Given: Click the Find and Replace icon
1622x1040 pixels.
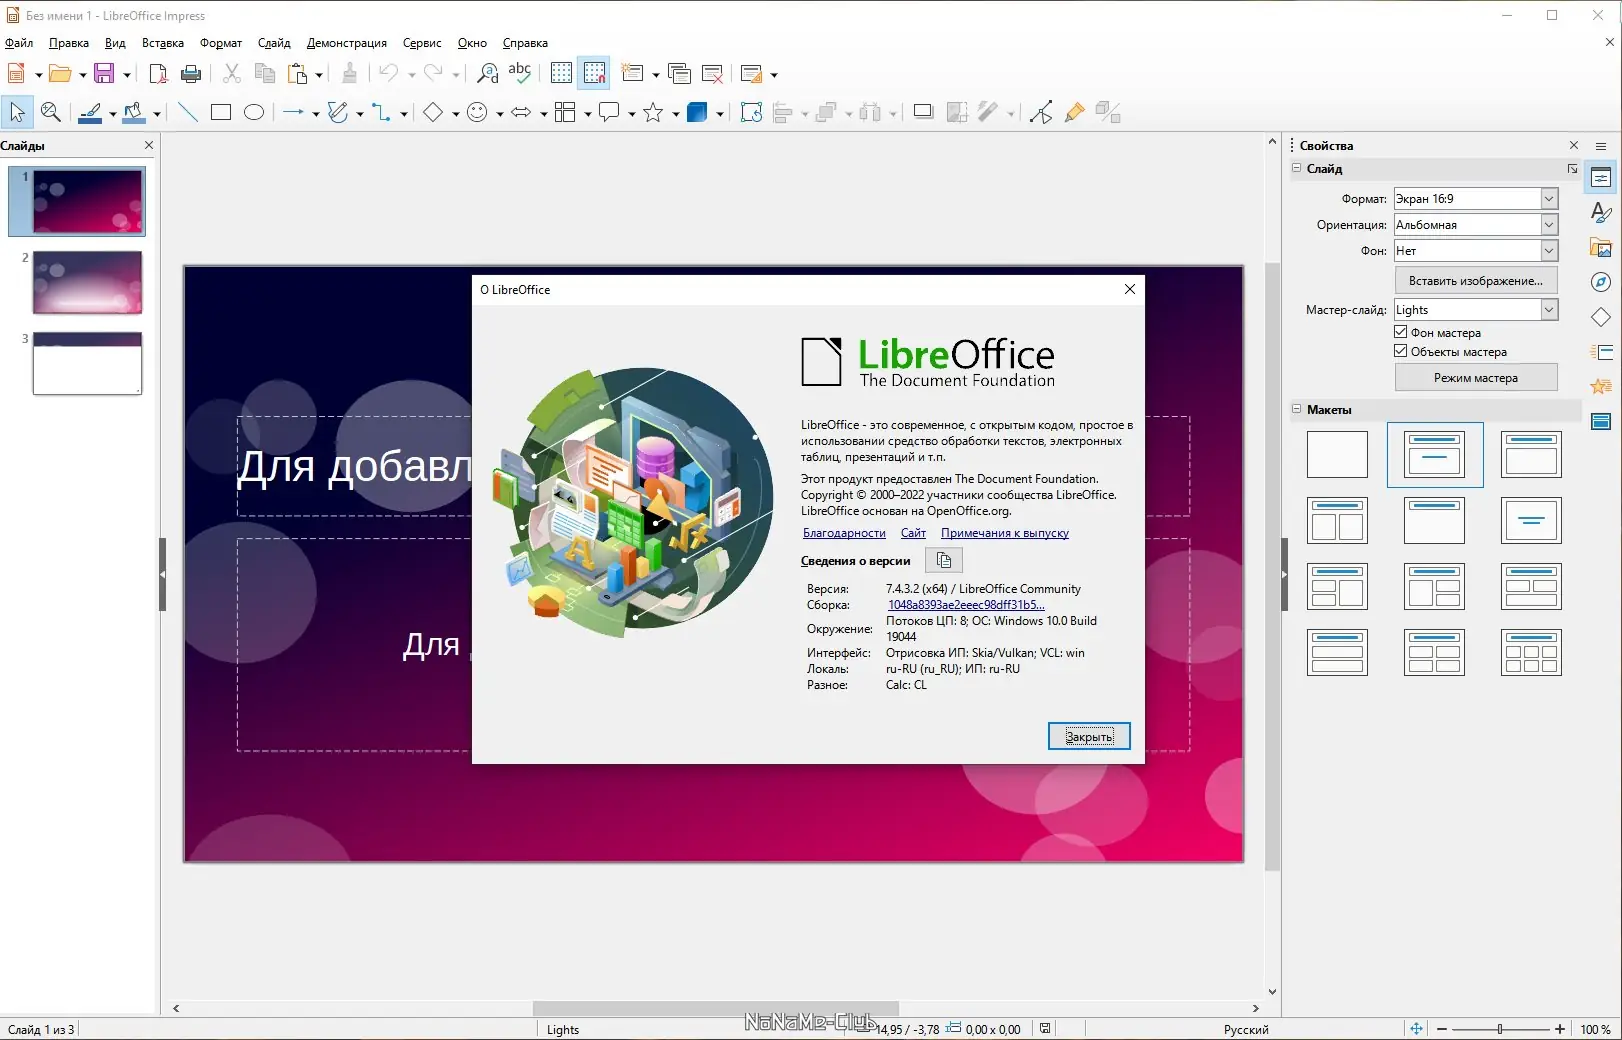Looking at the screenshot, I should [487, 73].
